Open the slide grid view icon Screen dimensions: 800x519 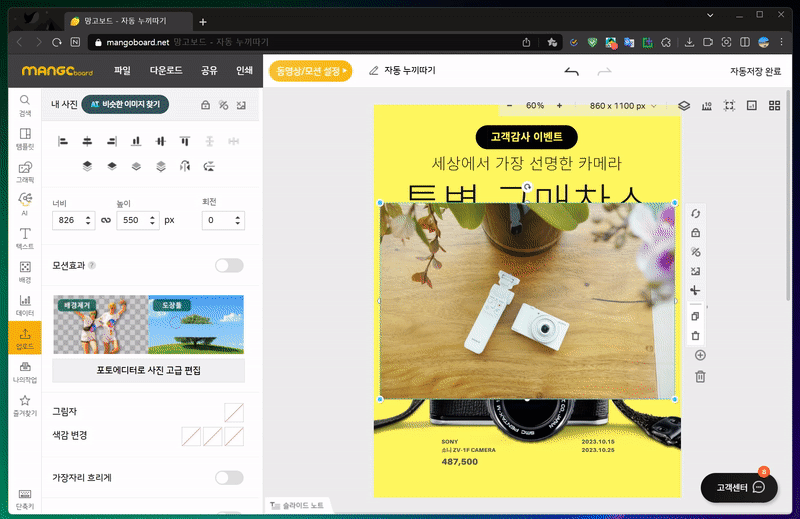[x=774, y=106]
